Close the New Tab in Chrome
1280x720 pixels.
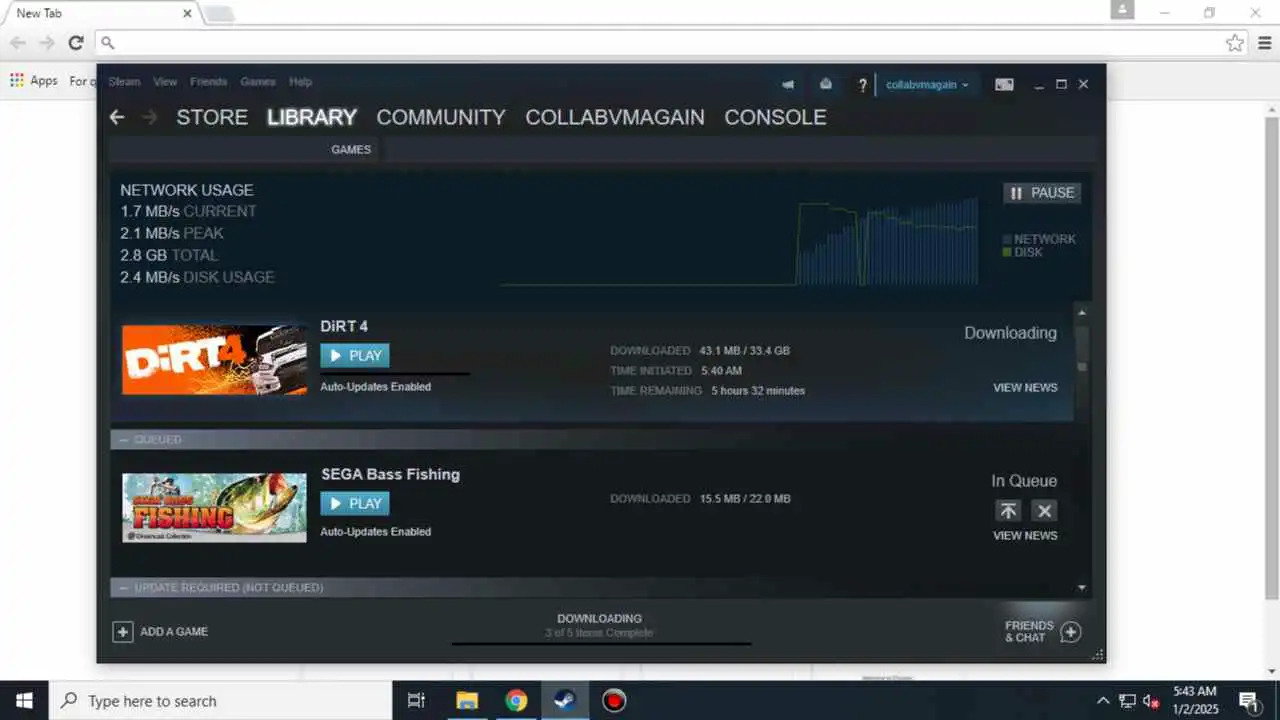(x=187, y=13)
